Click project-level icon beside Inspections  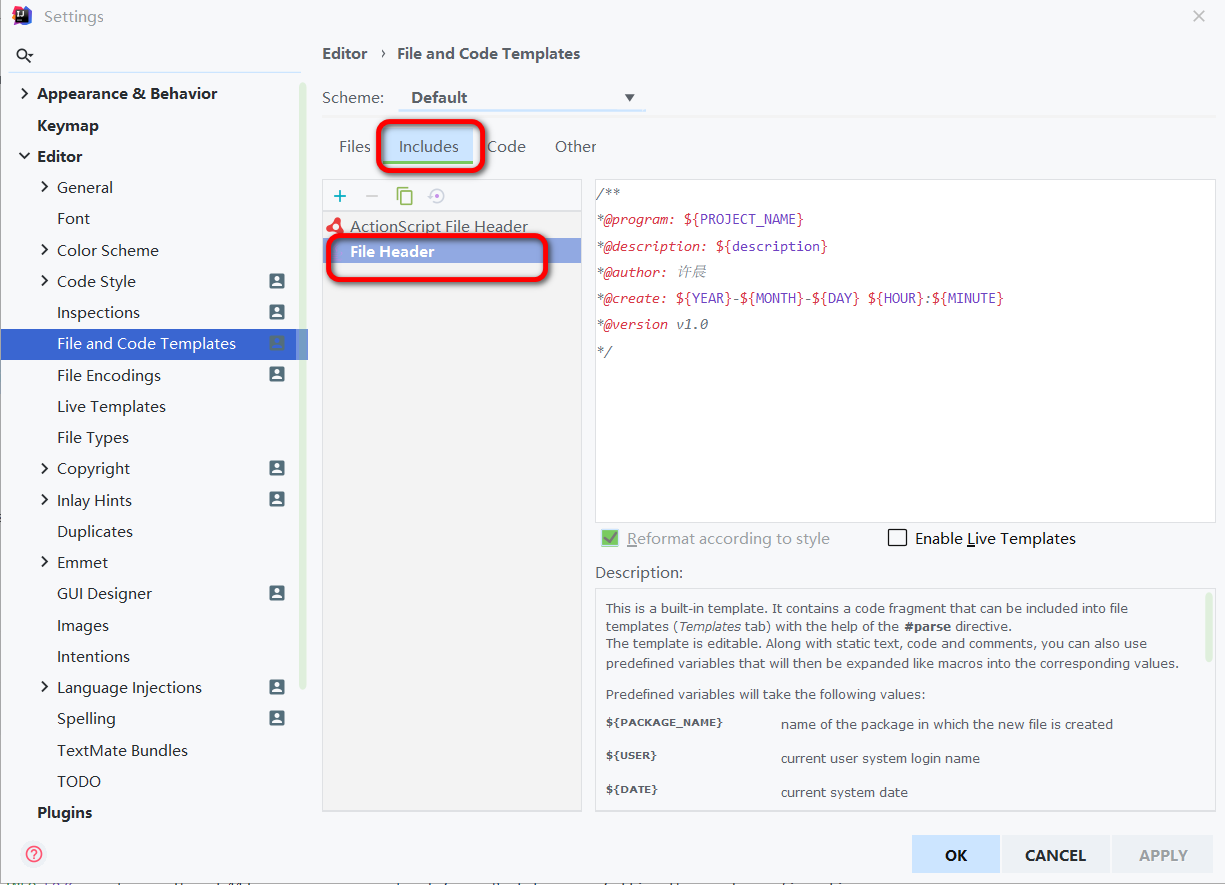pos(277,312)
